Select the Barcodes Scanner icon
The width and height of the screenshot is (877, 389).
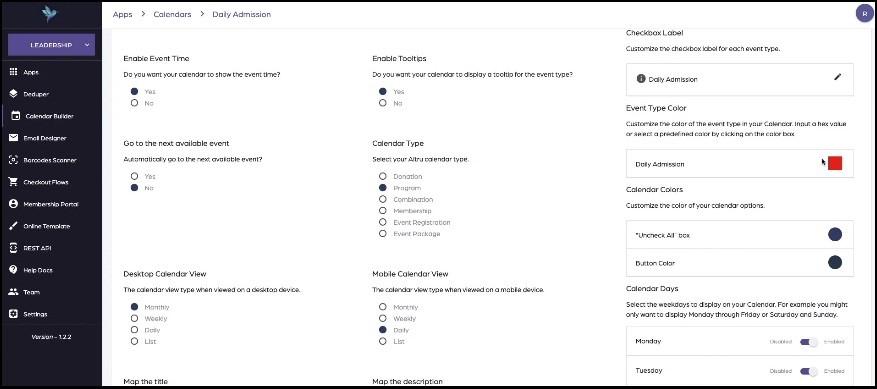coord(13,160)
